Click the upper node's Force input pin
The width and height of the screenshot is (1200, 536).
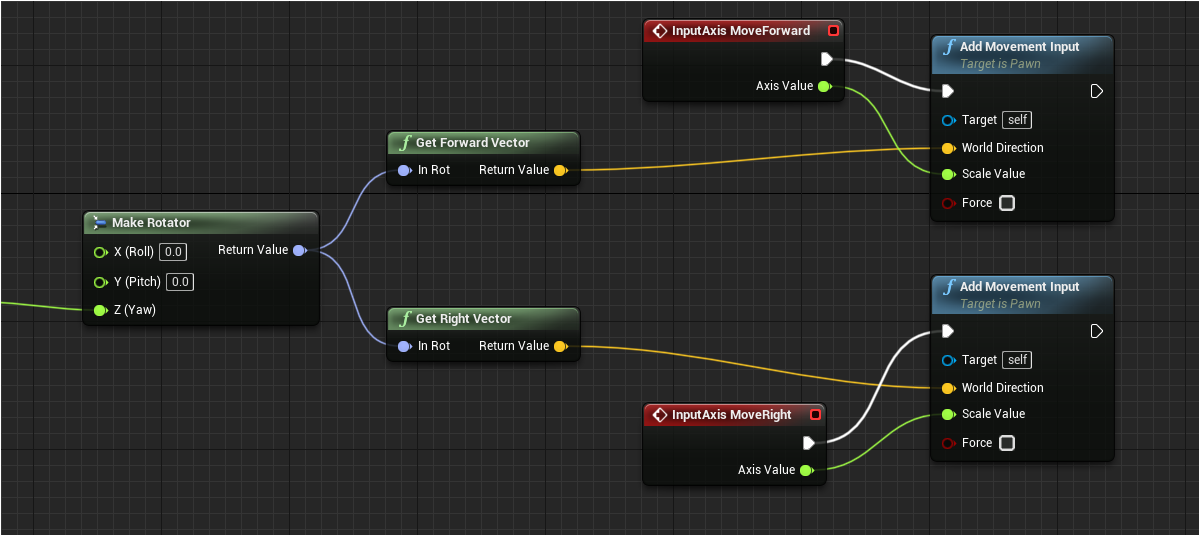coord(948,203)
